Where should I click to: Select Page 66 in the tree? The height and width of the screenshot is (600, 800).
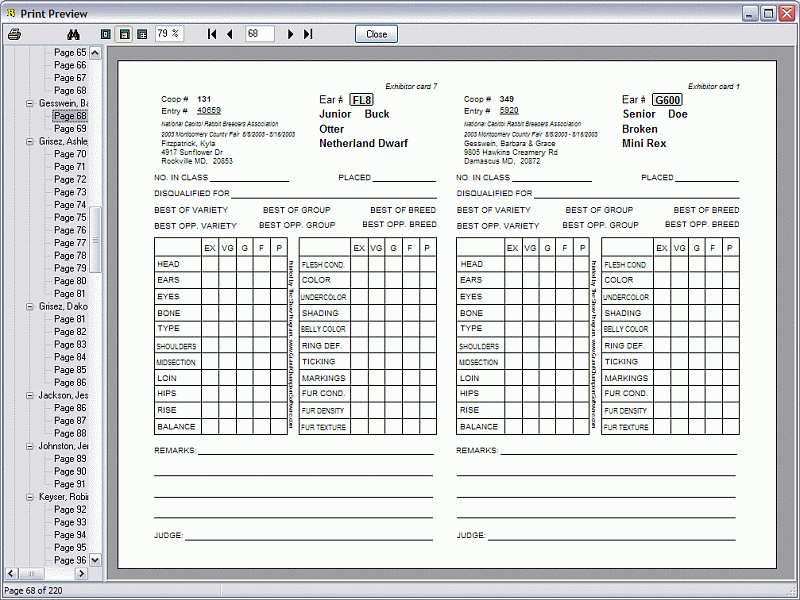(70, 65)
